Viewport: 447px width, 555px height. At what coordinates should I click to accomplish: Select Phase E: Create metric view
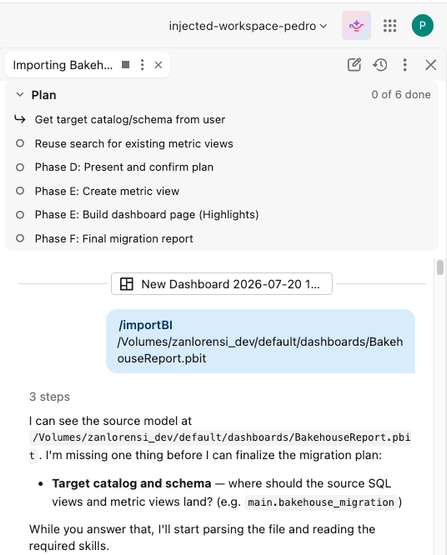coord(107,191)
